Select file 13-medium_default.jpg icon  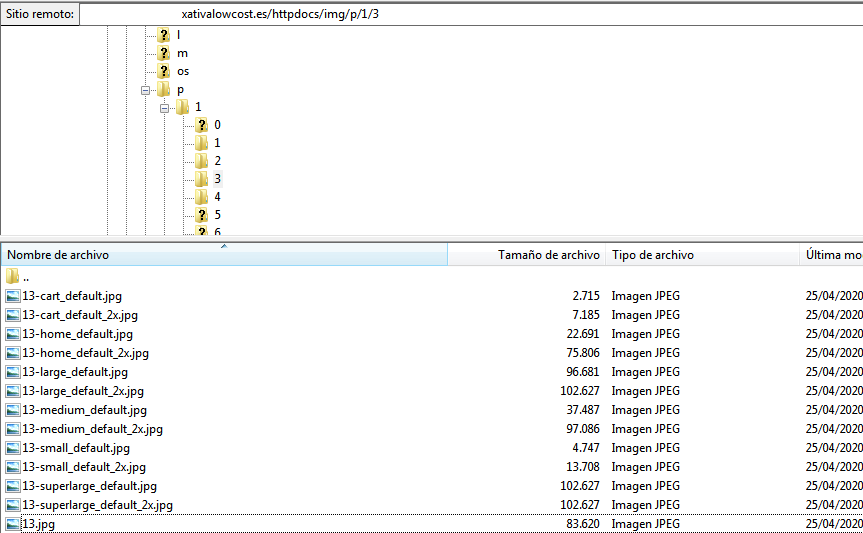click(x=13, y=410)
